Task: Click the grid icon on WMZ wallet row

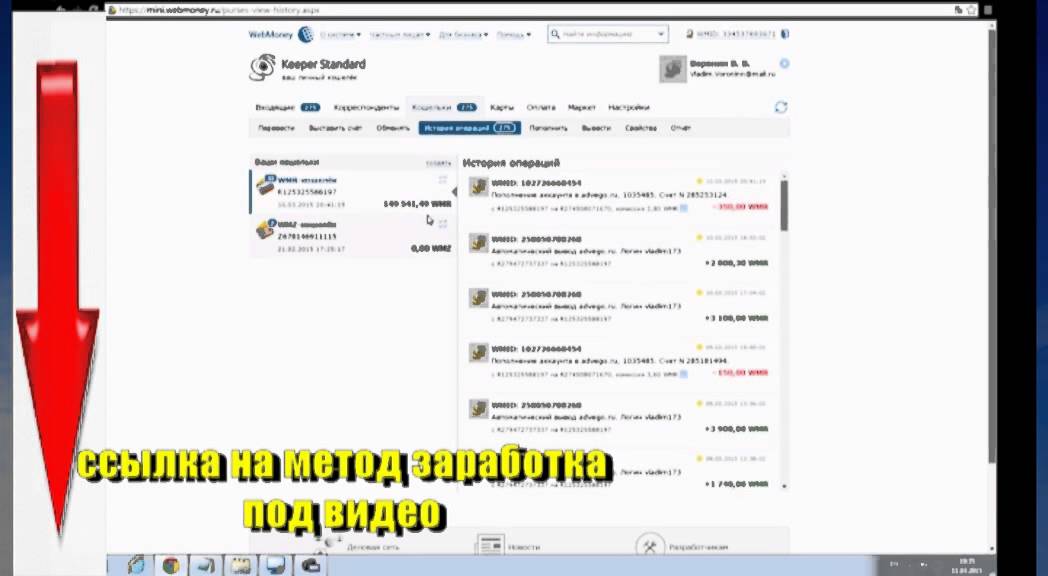Action: pos(442,224)
